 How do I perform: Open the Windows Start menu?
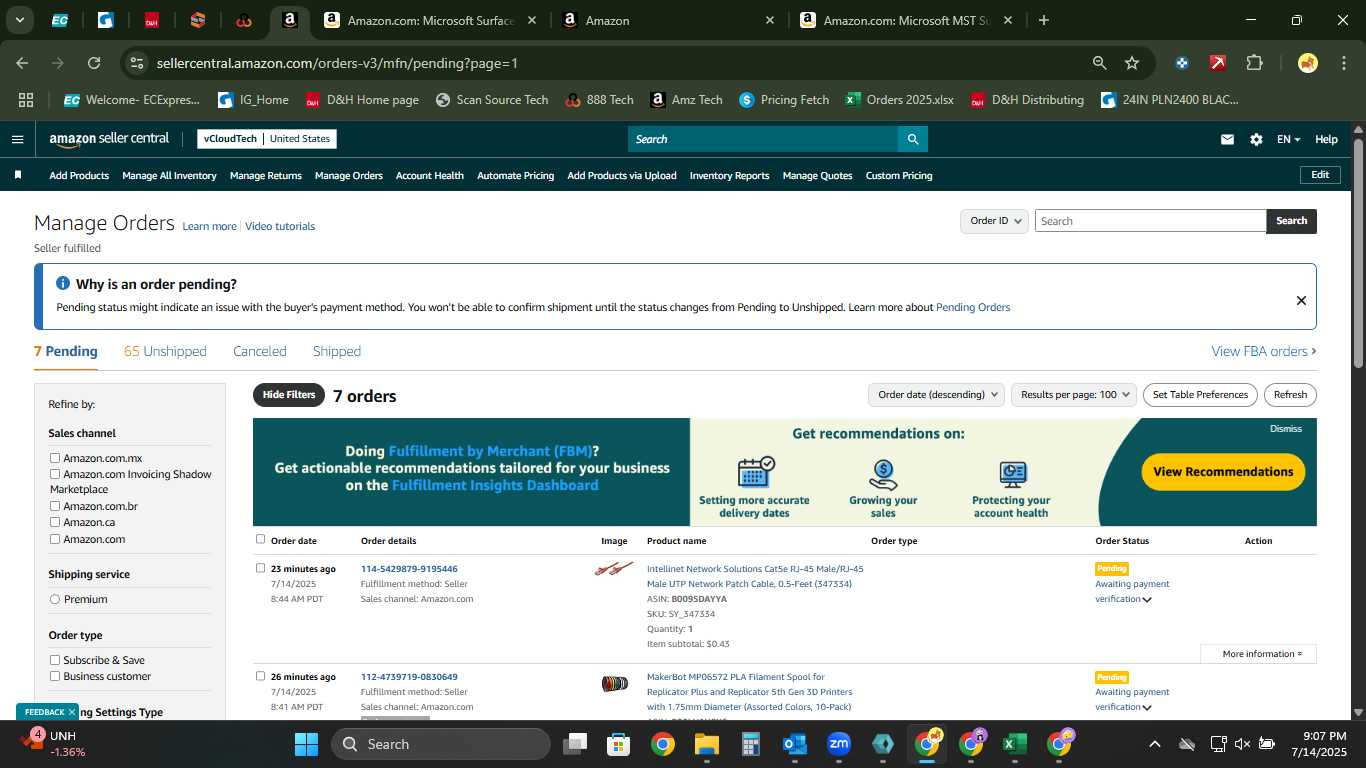click(x=306, y=744)
